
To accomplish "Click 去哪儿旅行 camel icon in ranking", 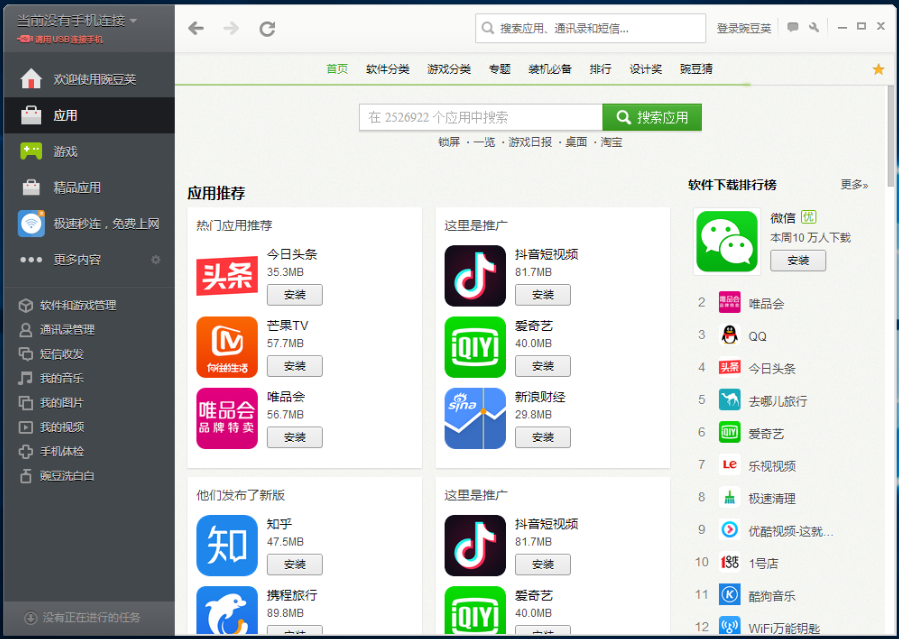I will coord(729,399).
